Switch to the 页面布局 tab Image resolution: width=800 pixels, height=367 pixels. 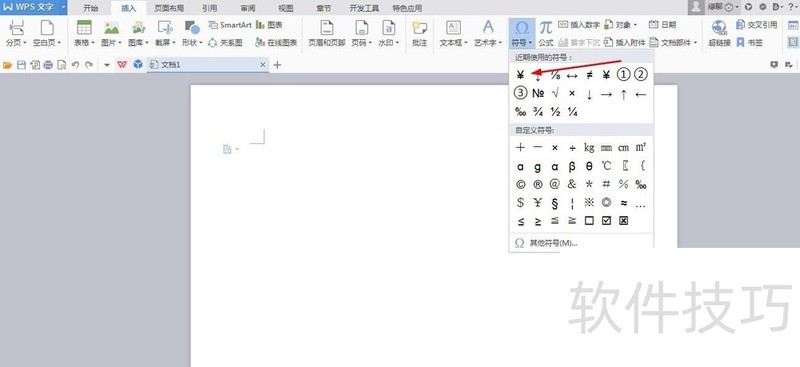[x=169, y=8]
